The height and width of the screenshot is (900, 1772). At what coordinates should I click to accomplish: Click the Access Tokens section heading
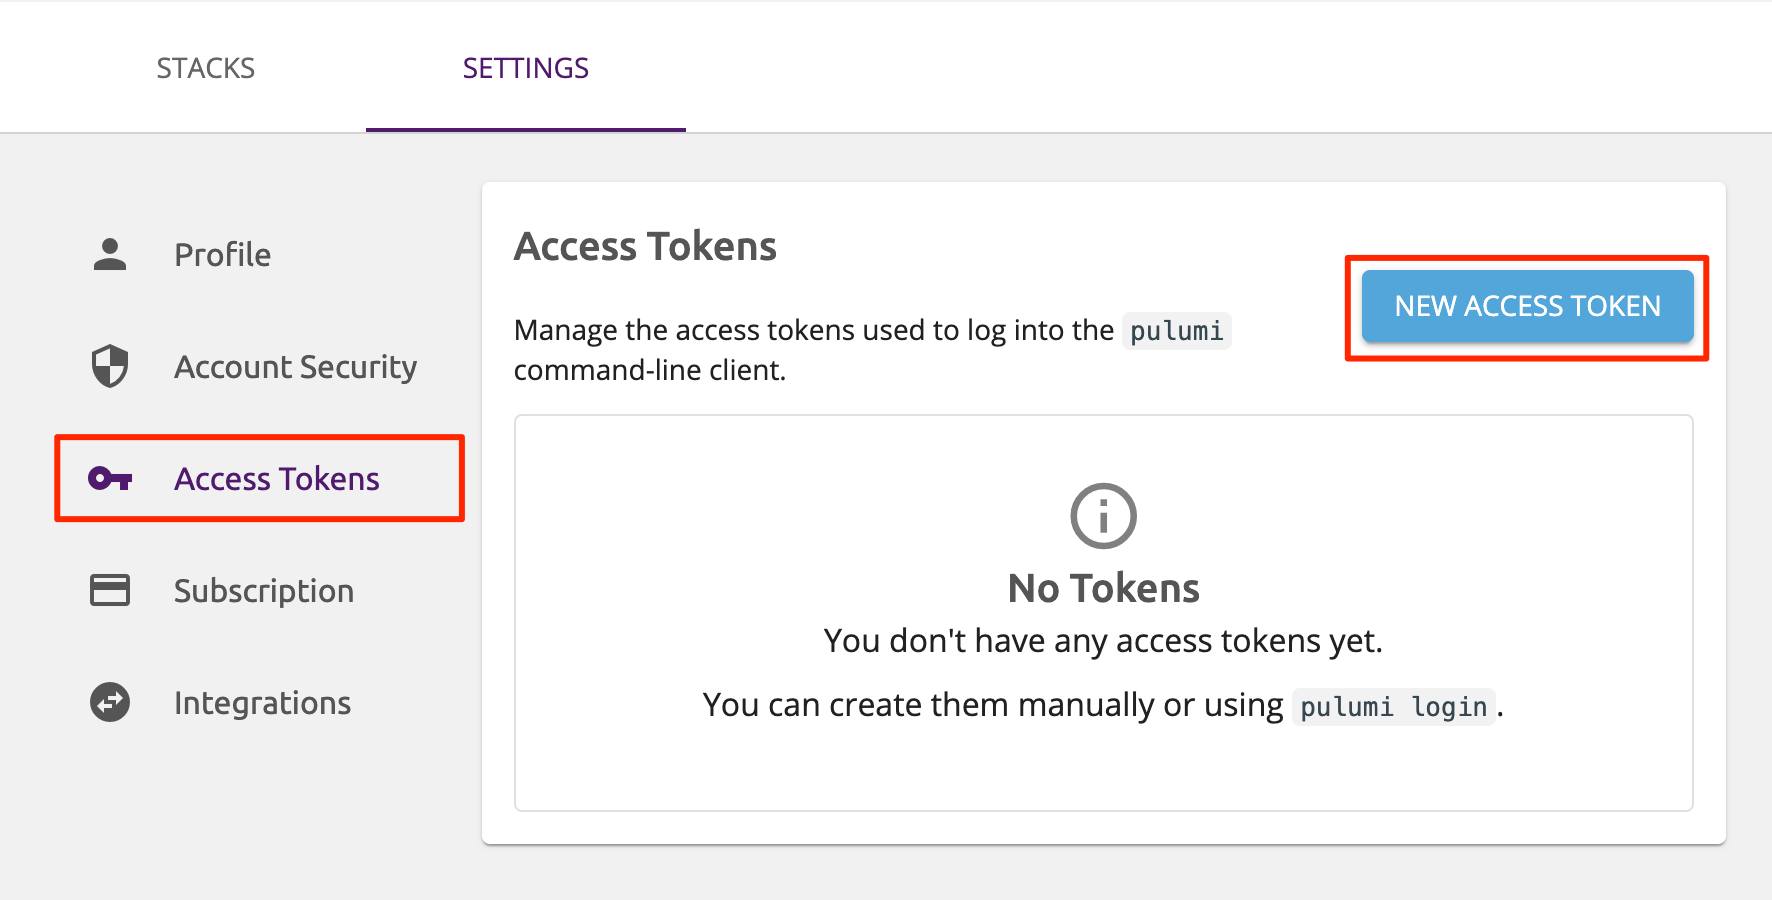tap(645, 245)
